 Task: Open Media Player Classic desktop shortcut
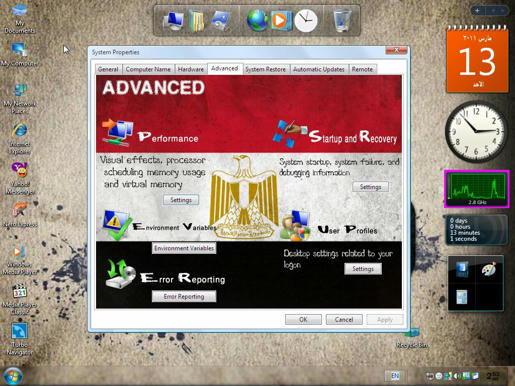(20, 299)
